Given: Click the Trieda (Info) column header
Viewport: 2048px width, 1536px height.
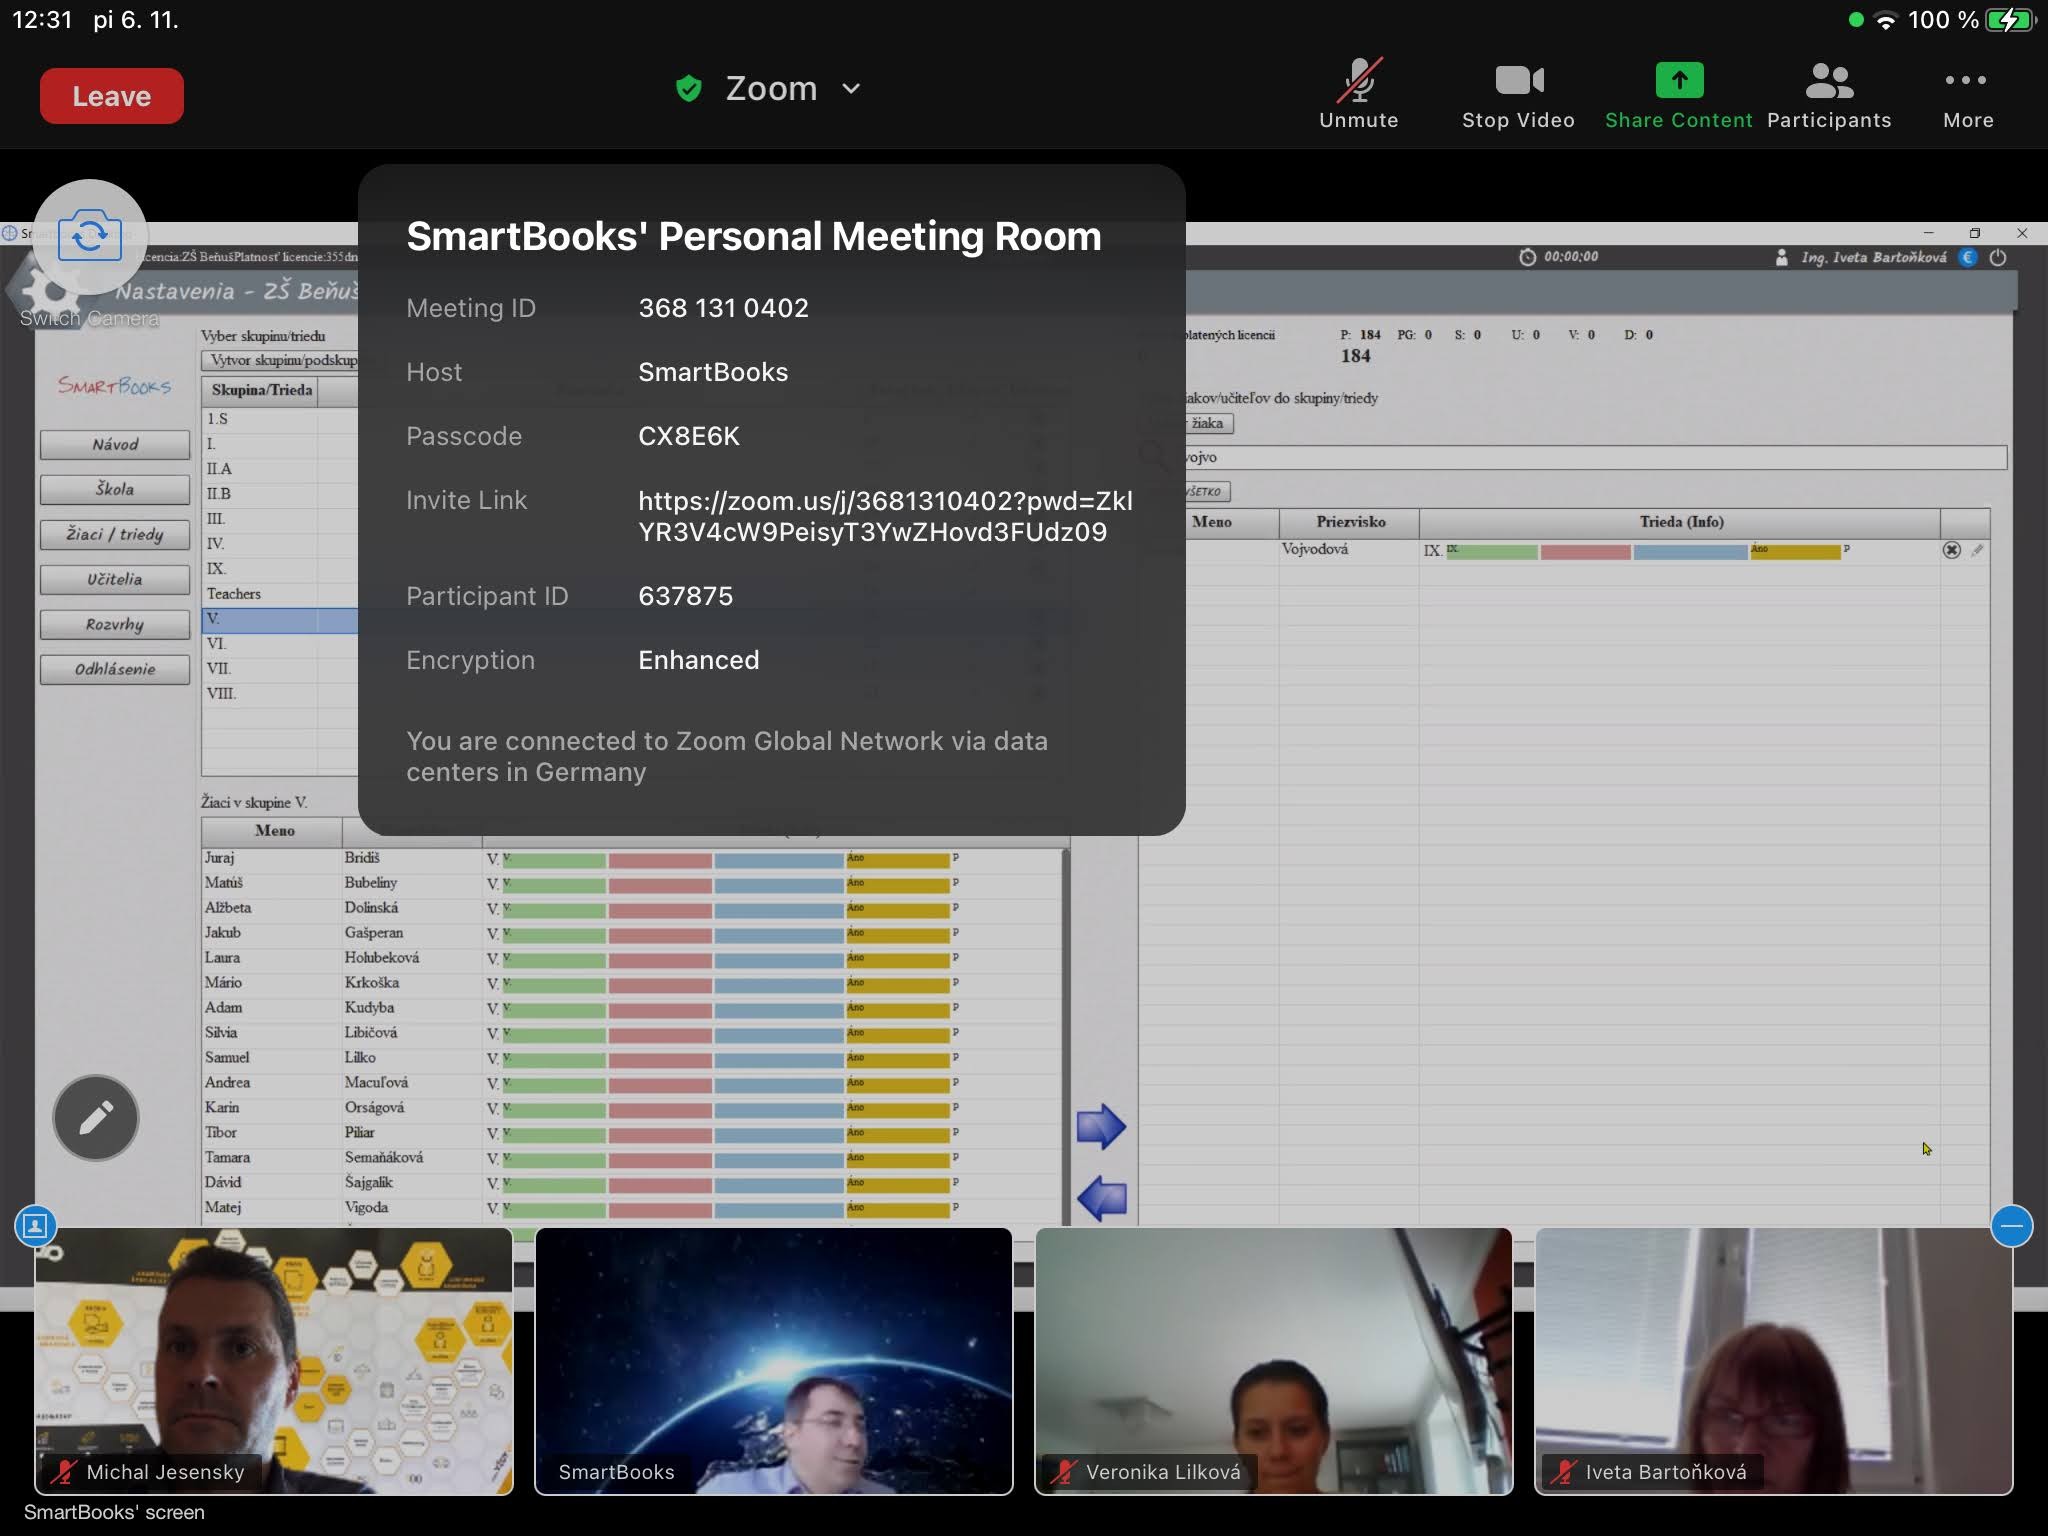Looking at the screenshot, I should 1681,522.
